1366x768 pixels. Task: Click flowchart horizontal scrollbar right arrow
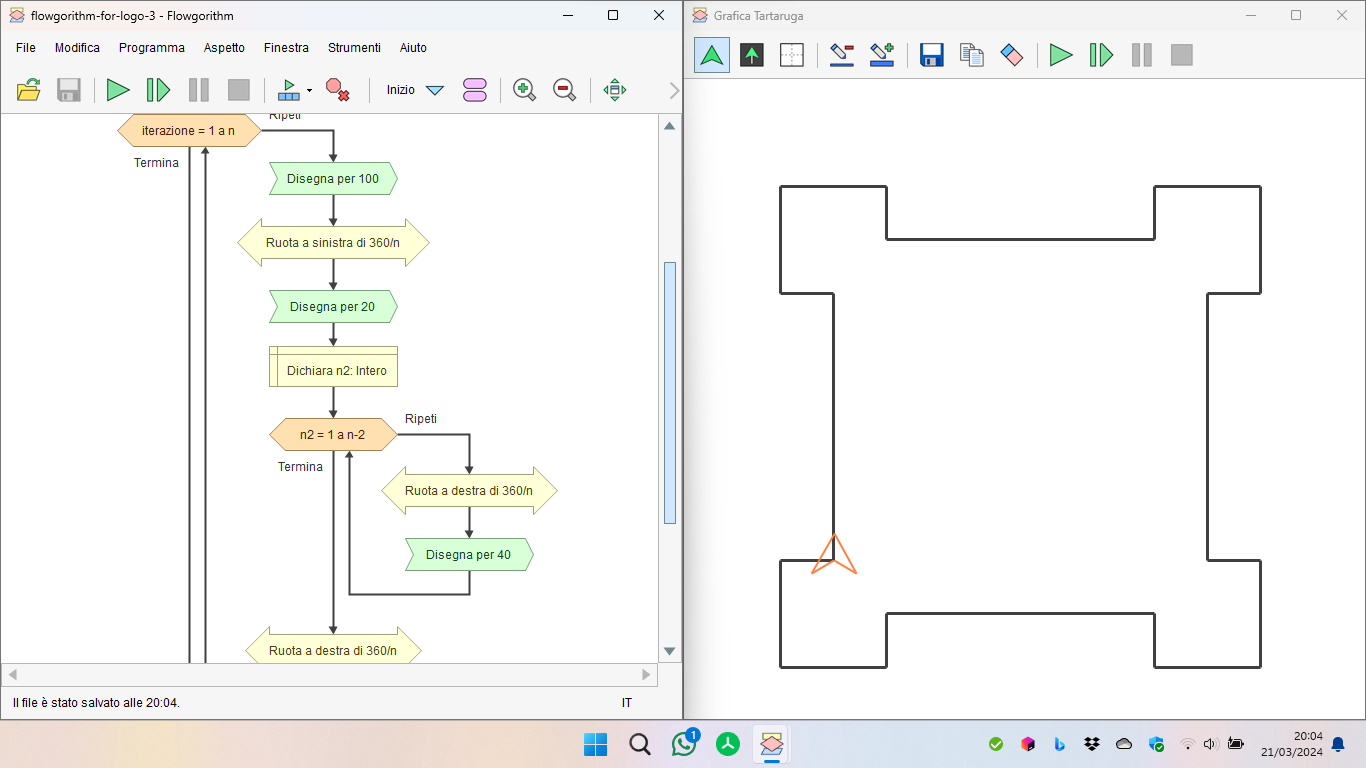tap(647, 675)
